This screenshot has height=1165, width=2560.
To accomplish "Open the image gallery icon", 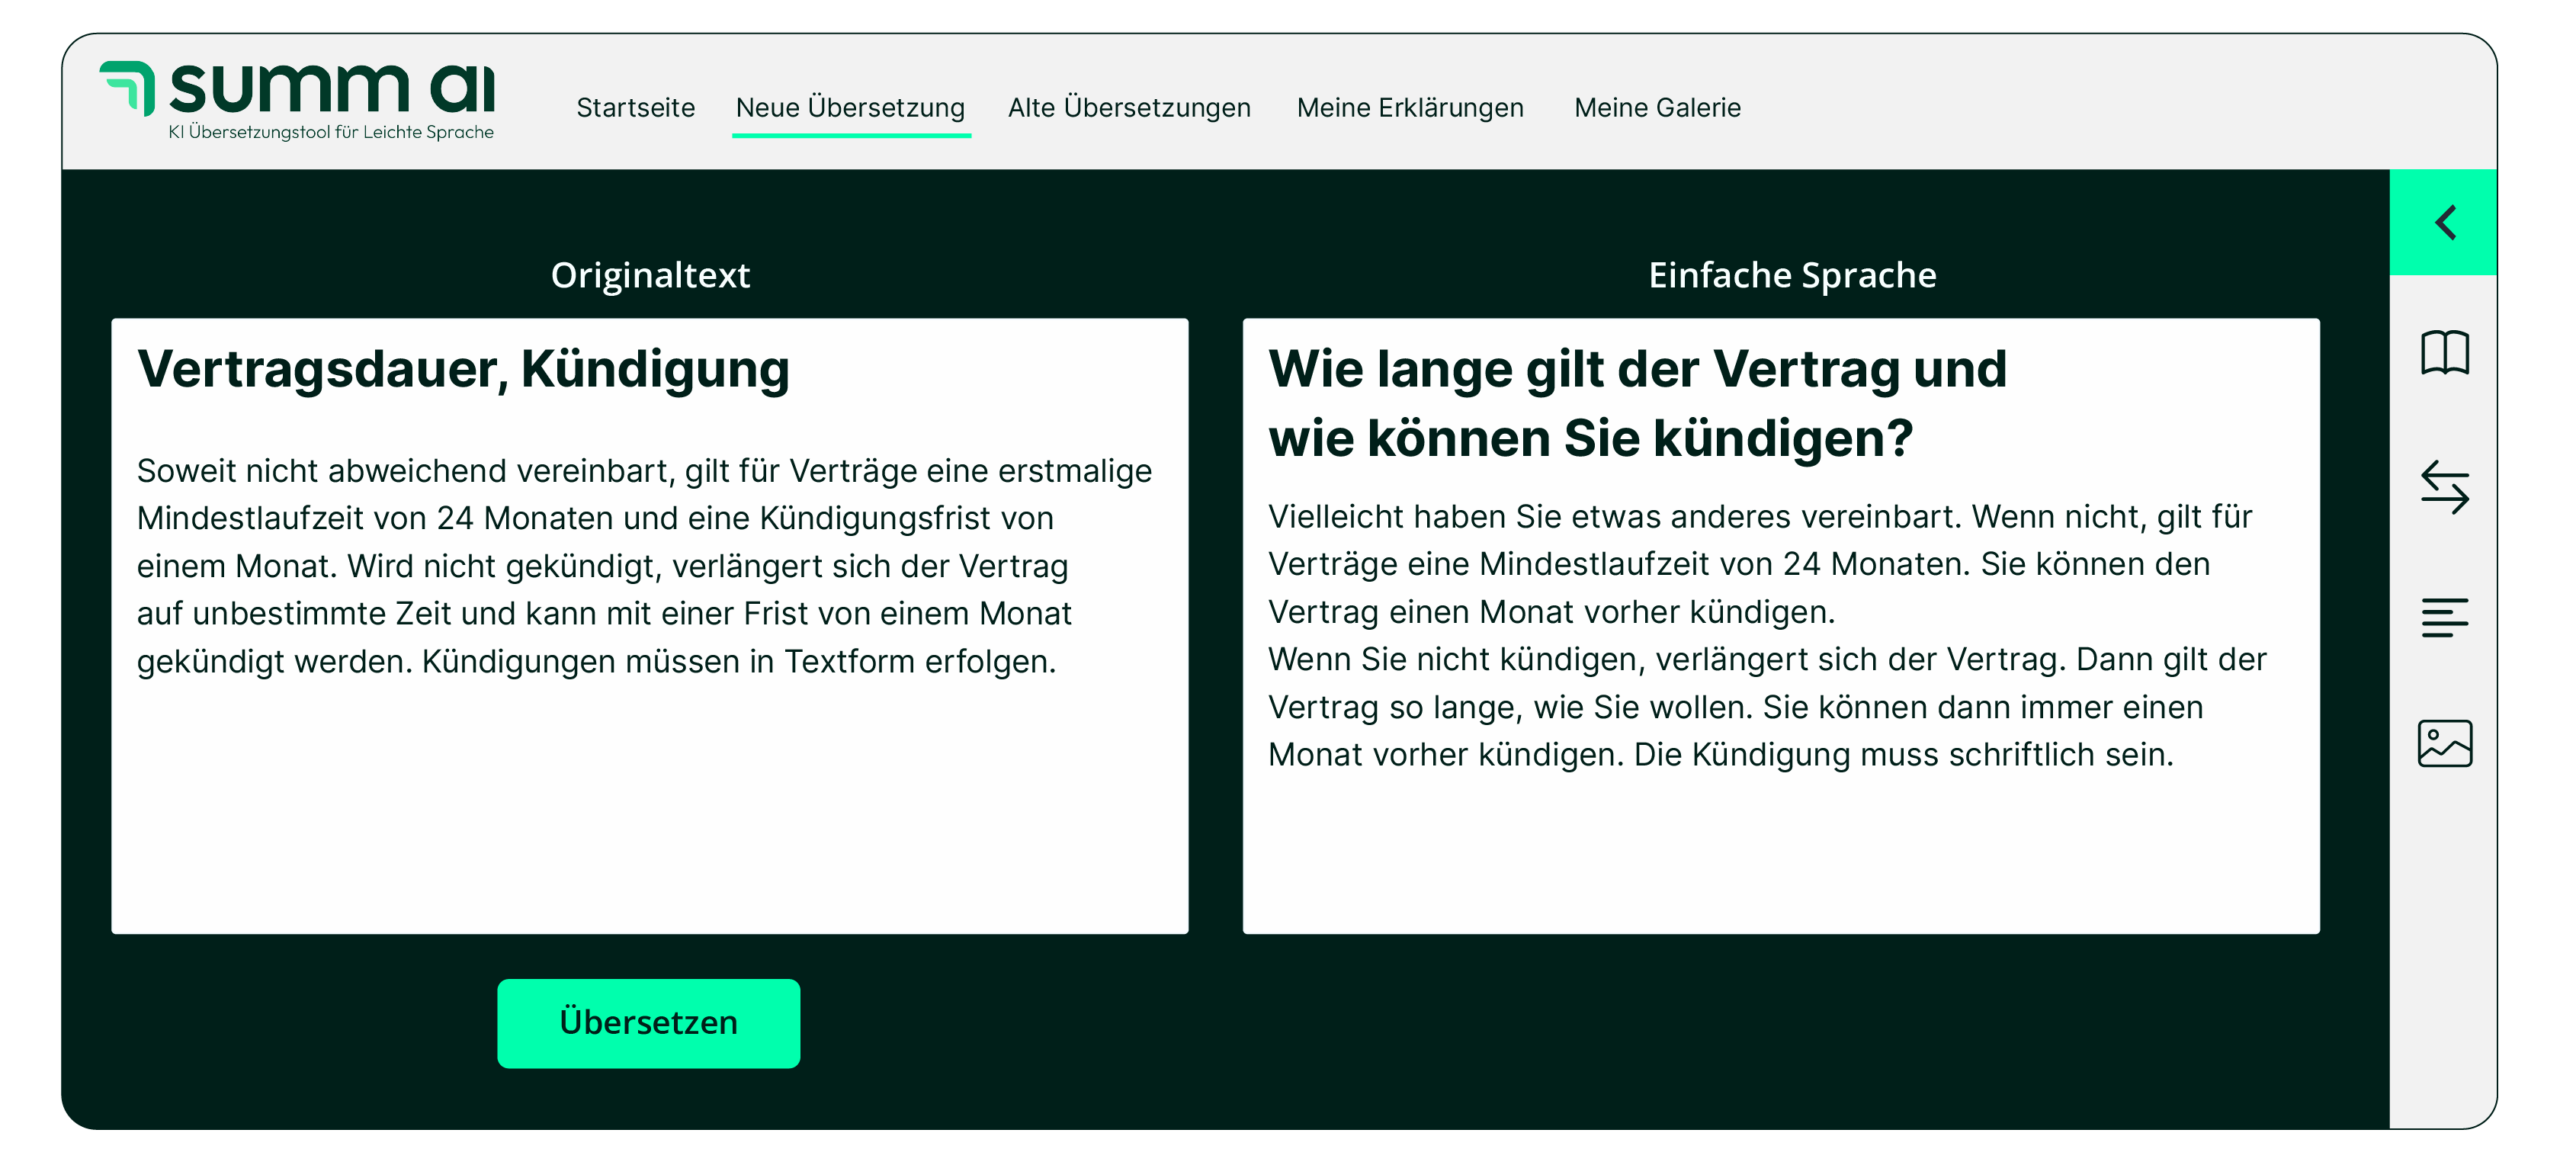I will click(x=2444, y=743).
